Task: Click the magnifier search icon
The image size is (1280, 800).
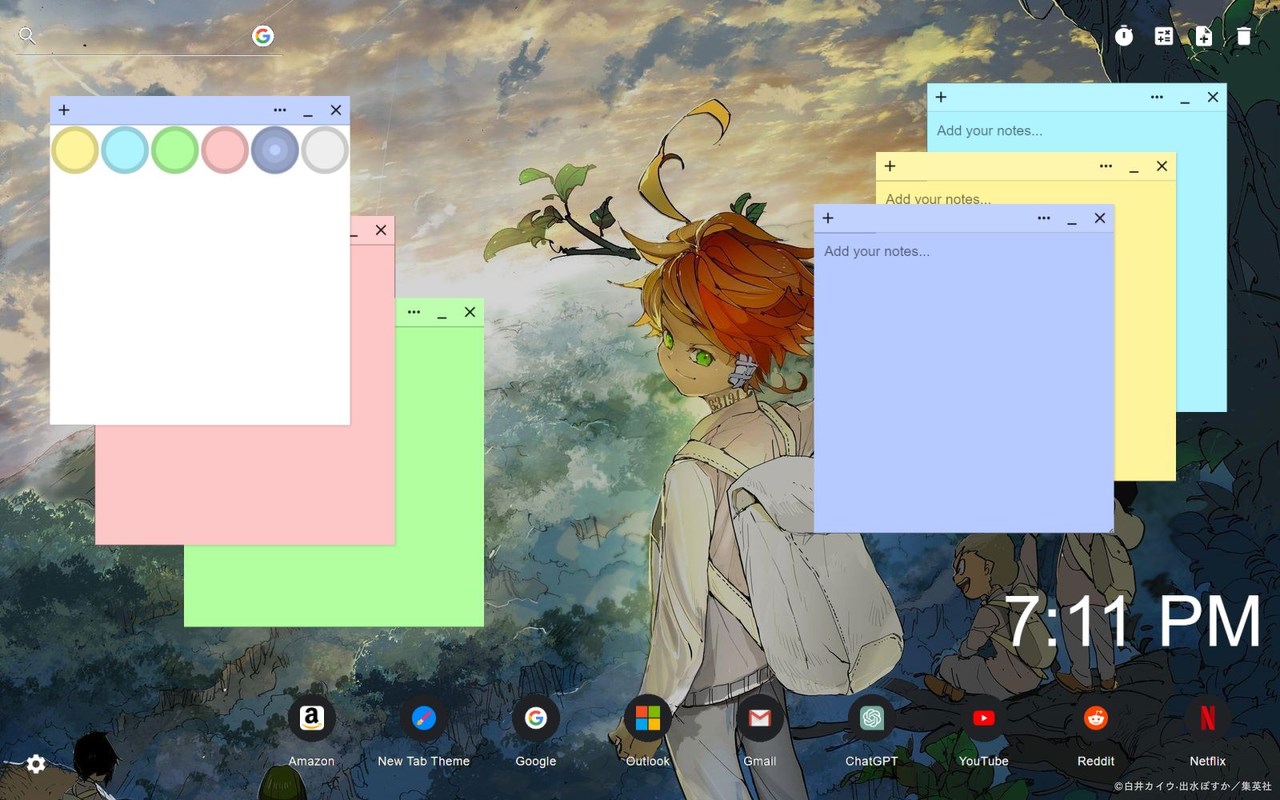Action: click(27, 36)
